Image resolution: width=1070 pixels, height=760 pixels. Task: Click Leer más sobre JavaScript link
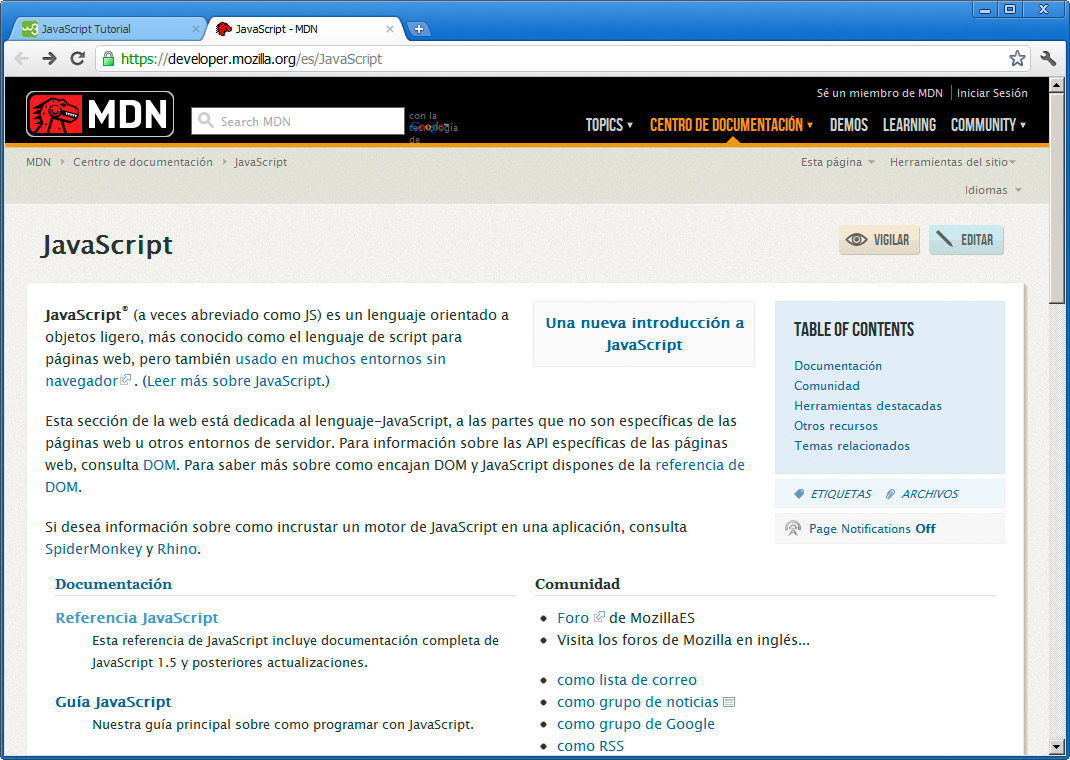pyautogui.click(x=233, y=381)
